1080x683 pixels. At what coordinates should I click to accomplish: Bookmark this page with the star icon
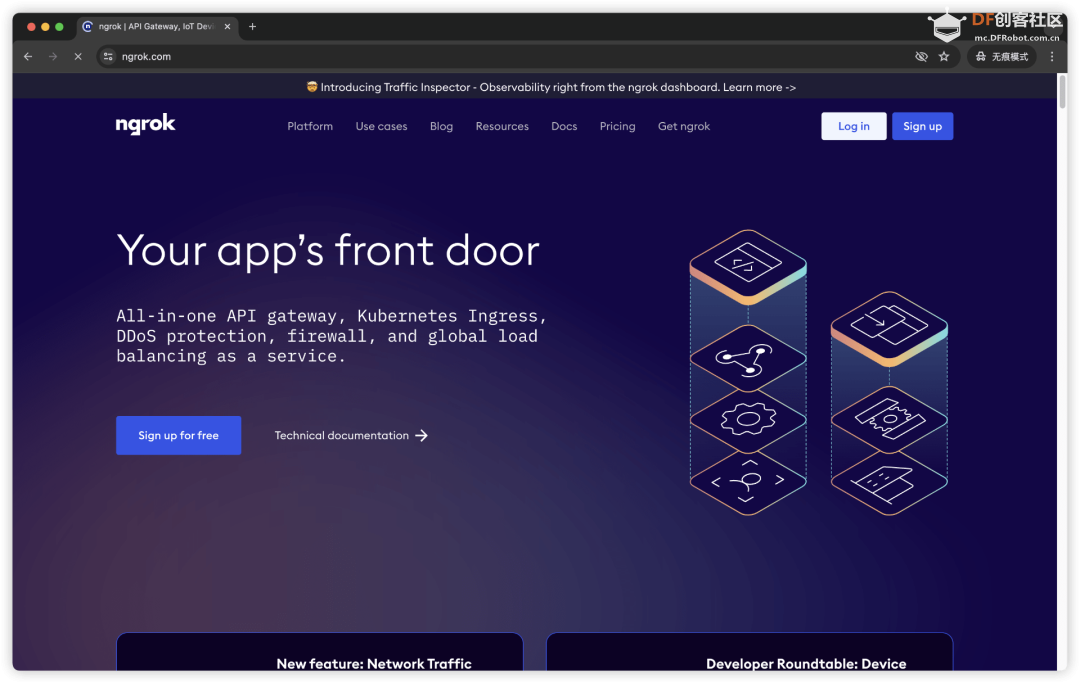[944, 56]
